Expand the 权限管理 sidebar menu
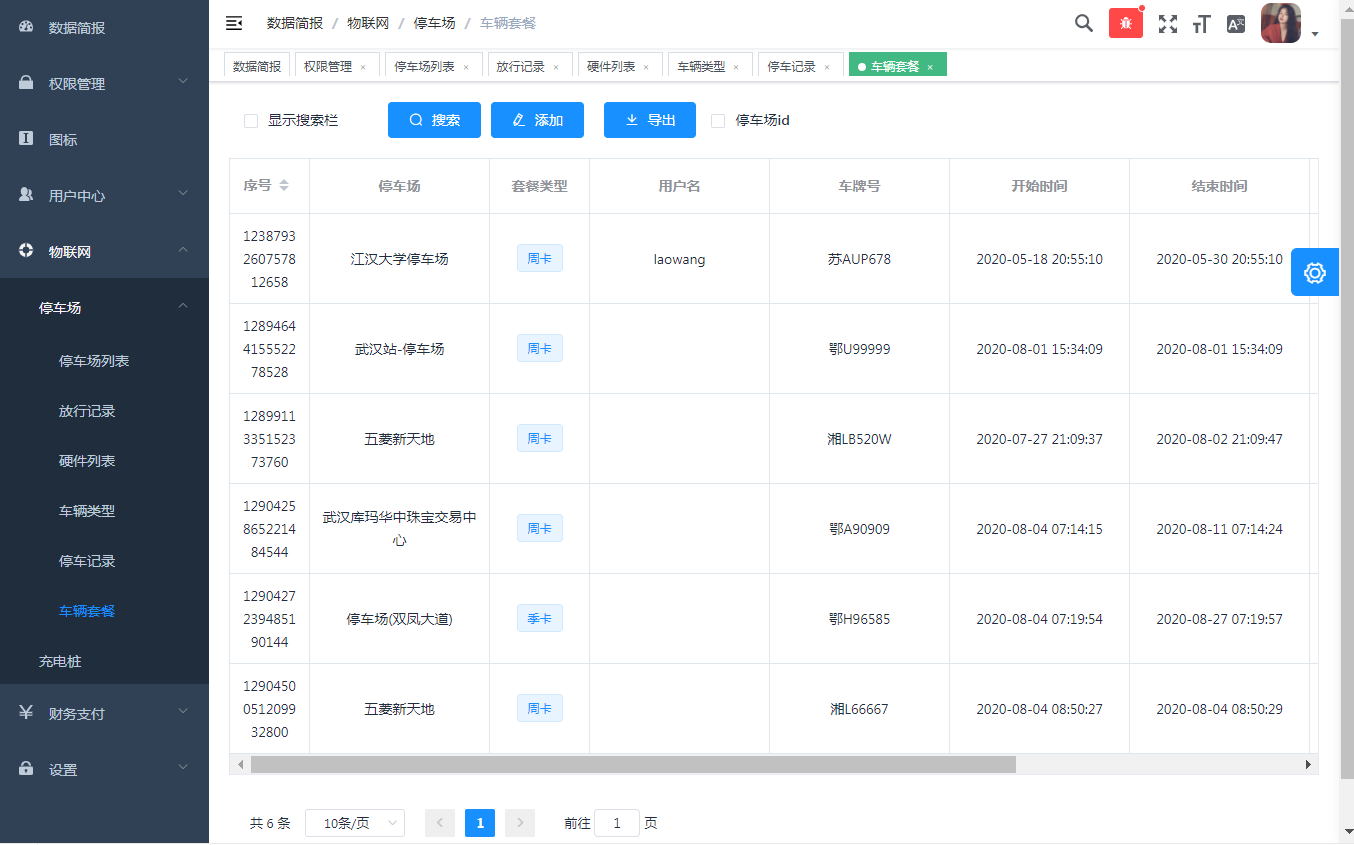 (x=104, y=84)
